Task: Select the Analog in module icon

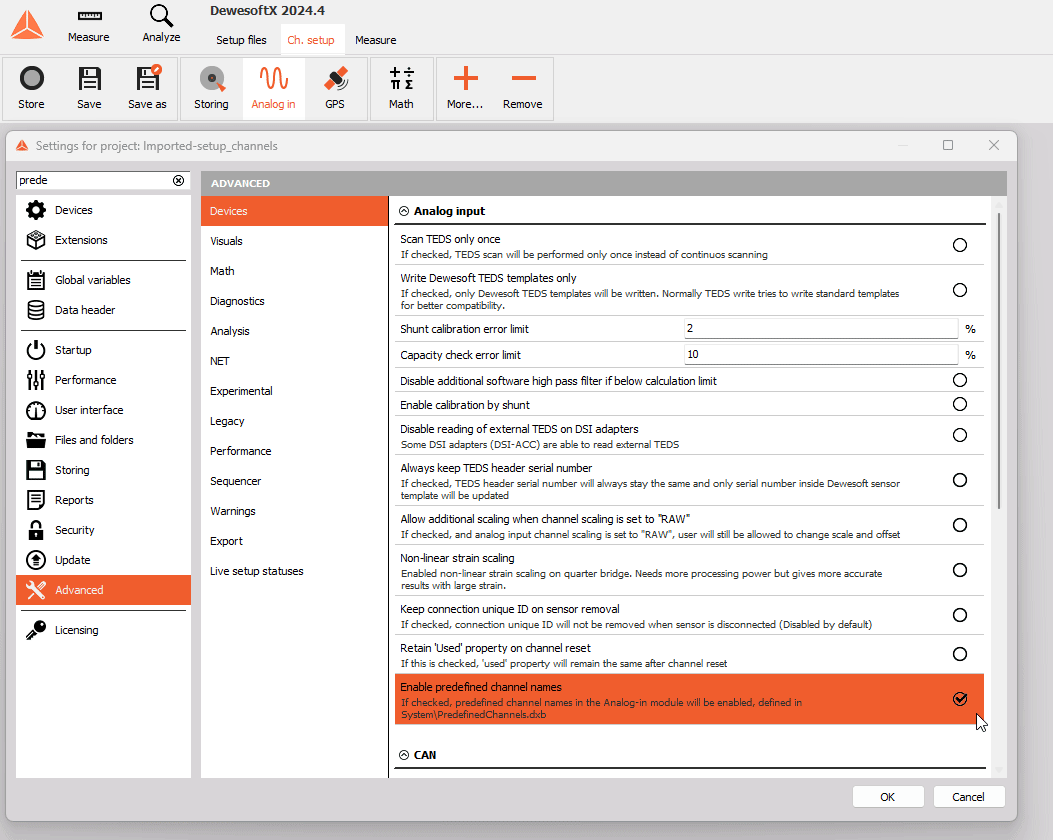Action: (x=273, y=79)
